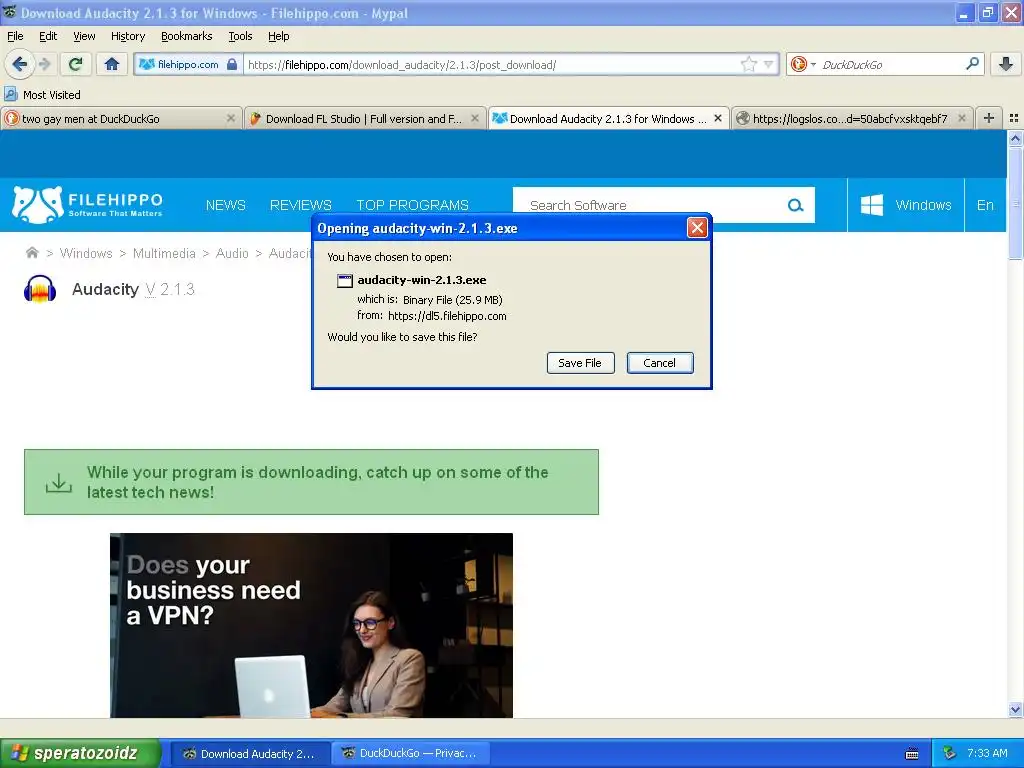Click the page scrollbar down arrow

point(1015,709)
